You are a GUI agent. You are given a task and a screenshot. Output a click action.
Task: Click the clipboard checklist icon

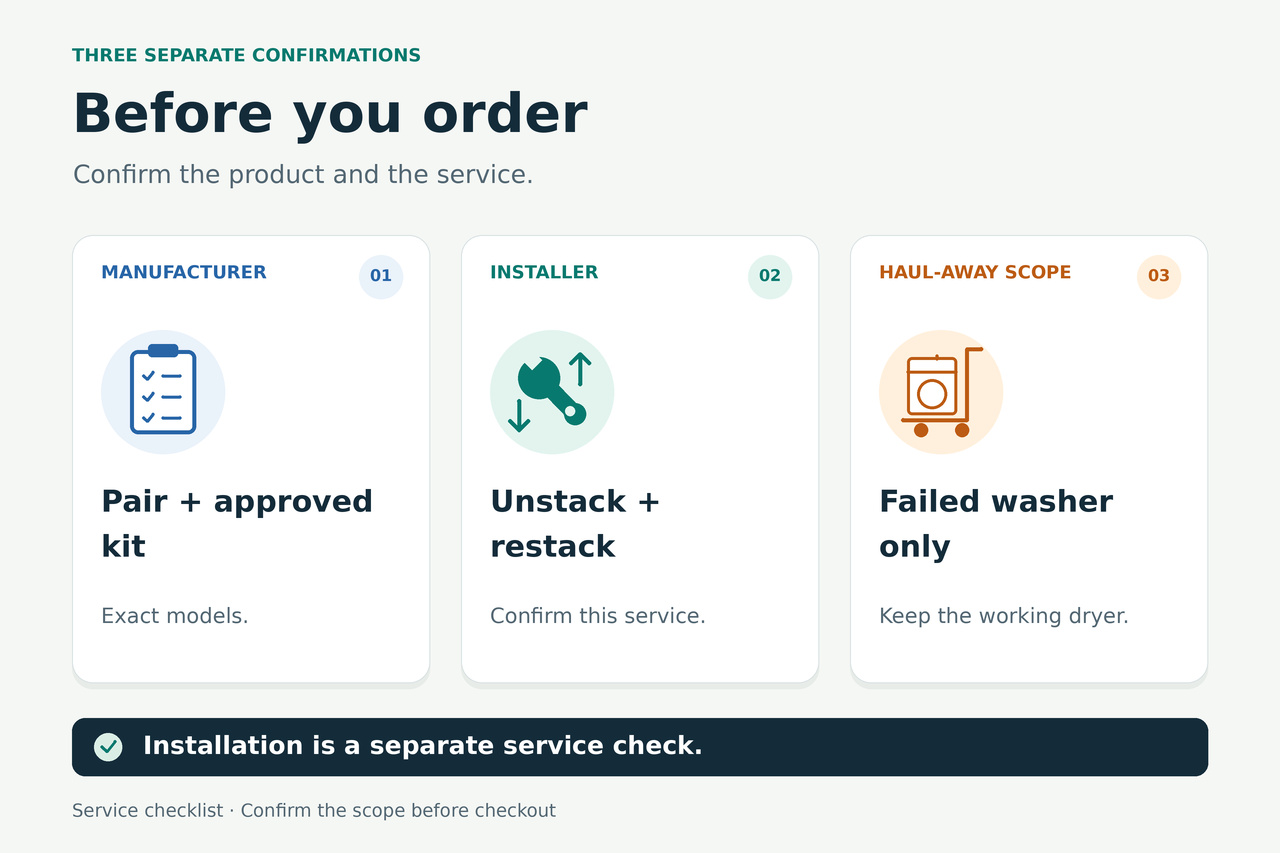163,392
